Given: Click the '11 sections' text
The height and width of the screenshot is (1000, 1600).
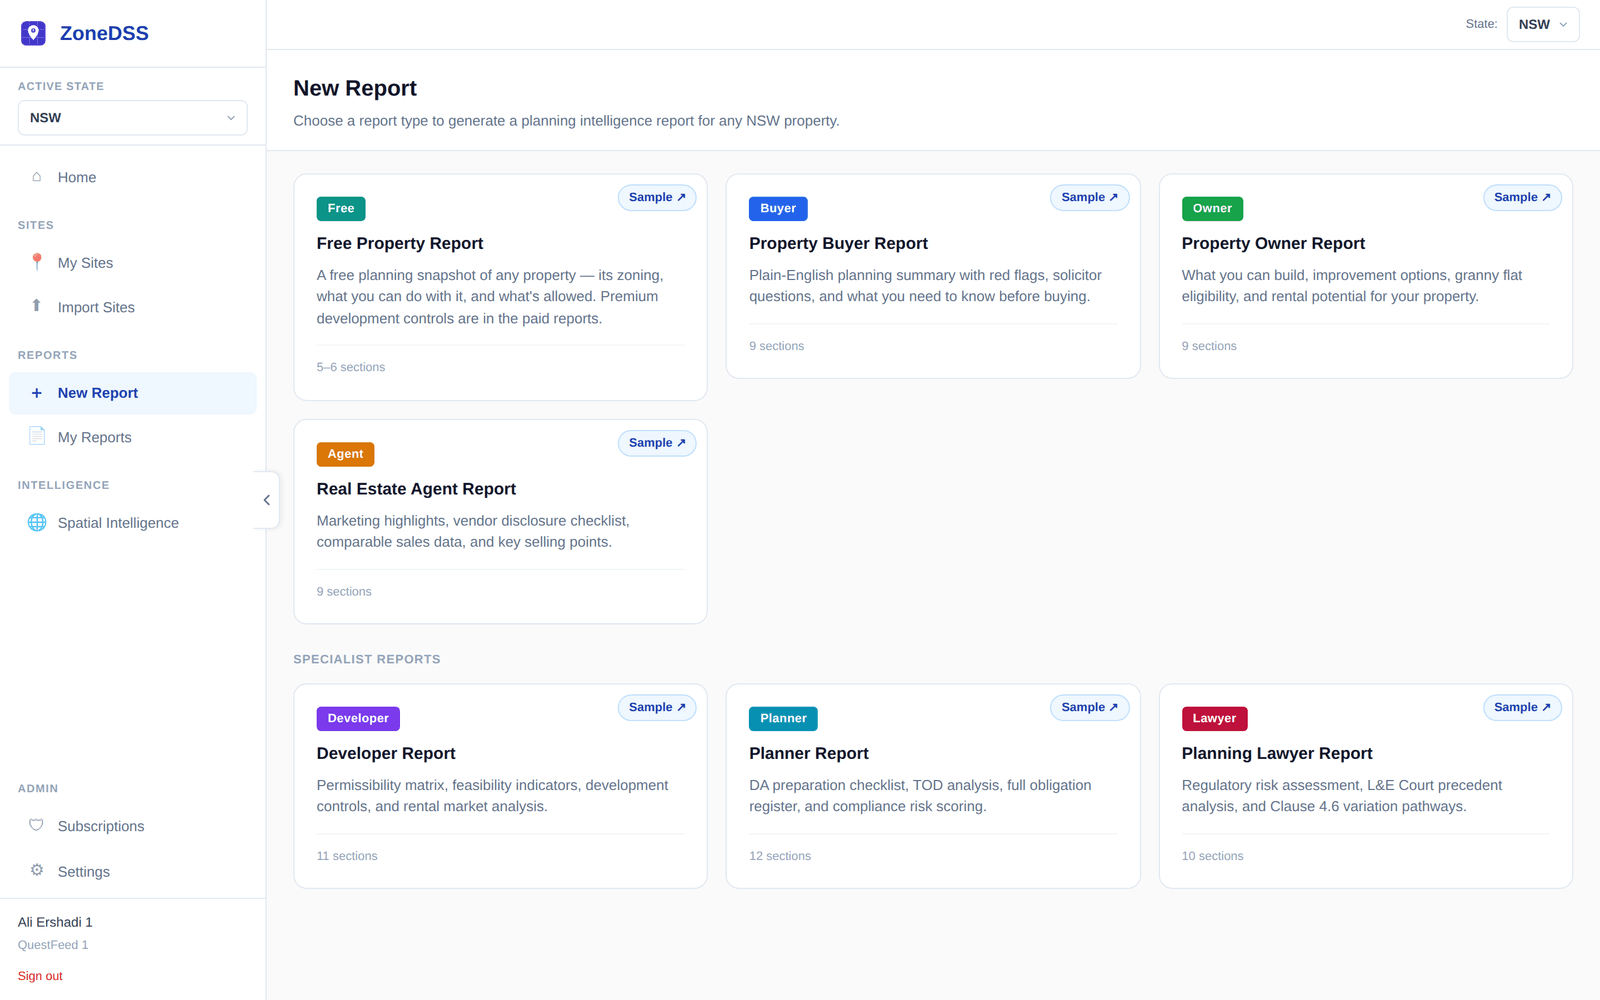Looking at the screenshot, I should coord(347,856).
